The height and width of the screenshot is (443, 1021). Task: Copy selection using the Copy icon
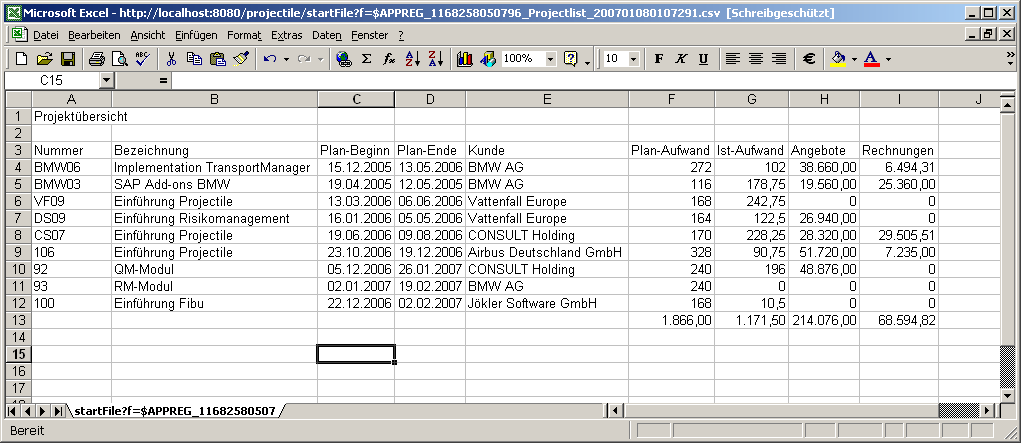tap(194, 59)
